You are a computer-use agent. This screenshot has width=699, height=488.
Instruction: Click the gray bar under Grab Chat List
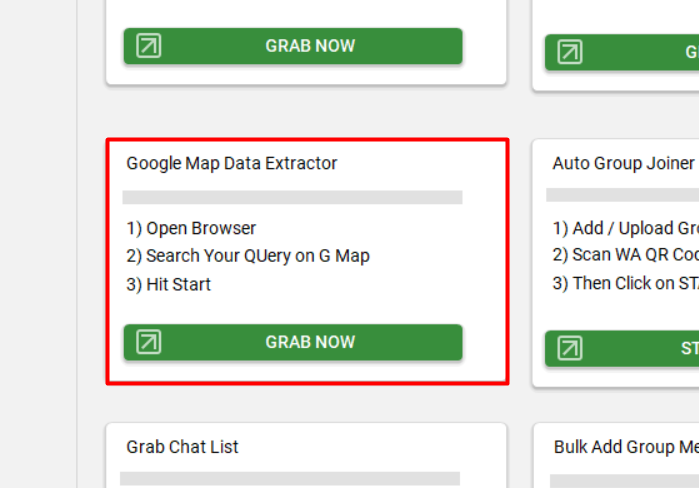click(290, 479)
